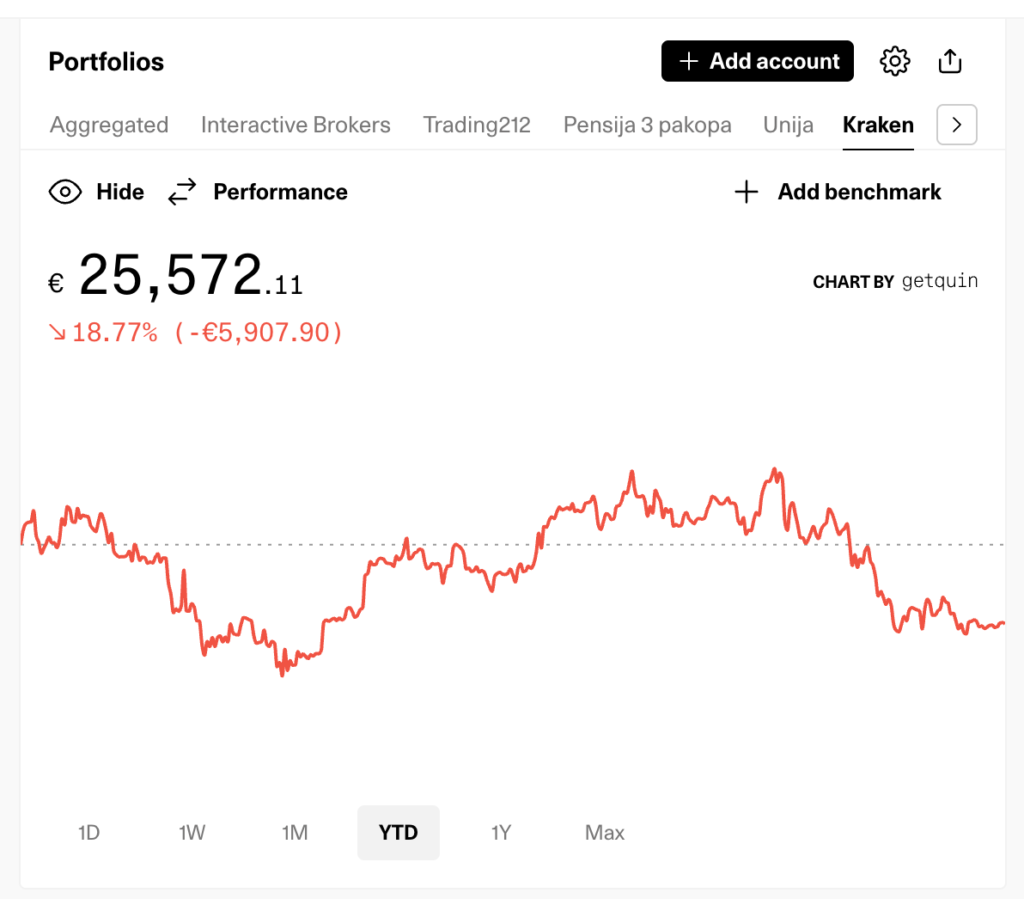Open the portfolio settings gear icon
This screenshot has width=1024, height=899.
(895, 62)
